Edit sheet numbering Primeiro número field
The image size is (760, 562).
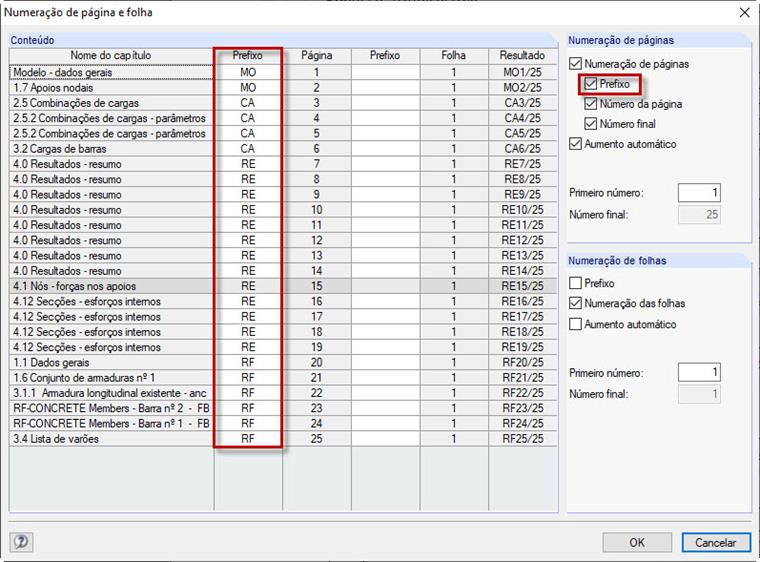(x=699, y=372)
